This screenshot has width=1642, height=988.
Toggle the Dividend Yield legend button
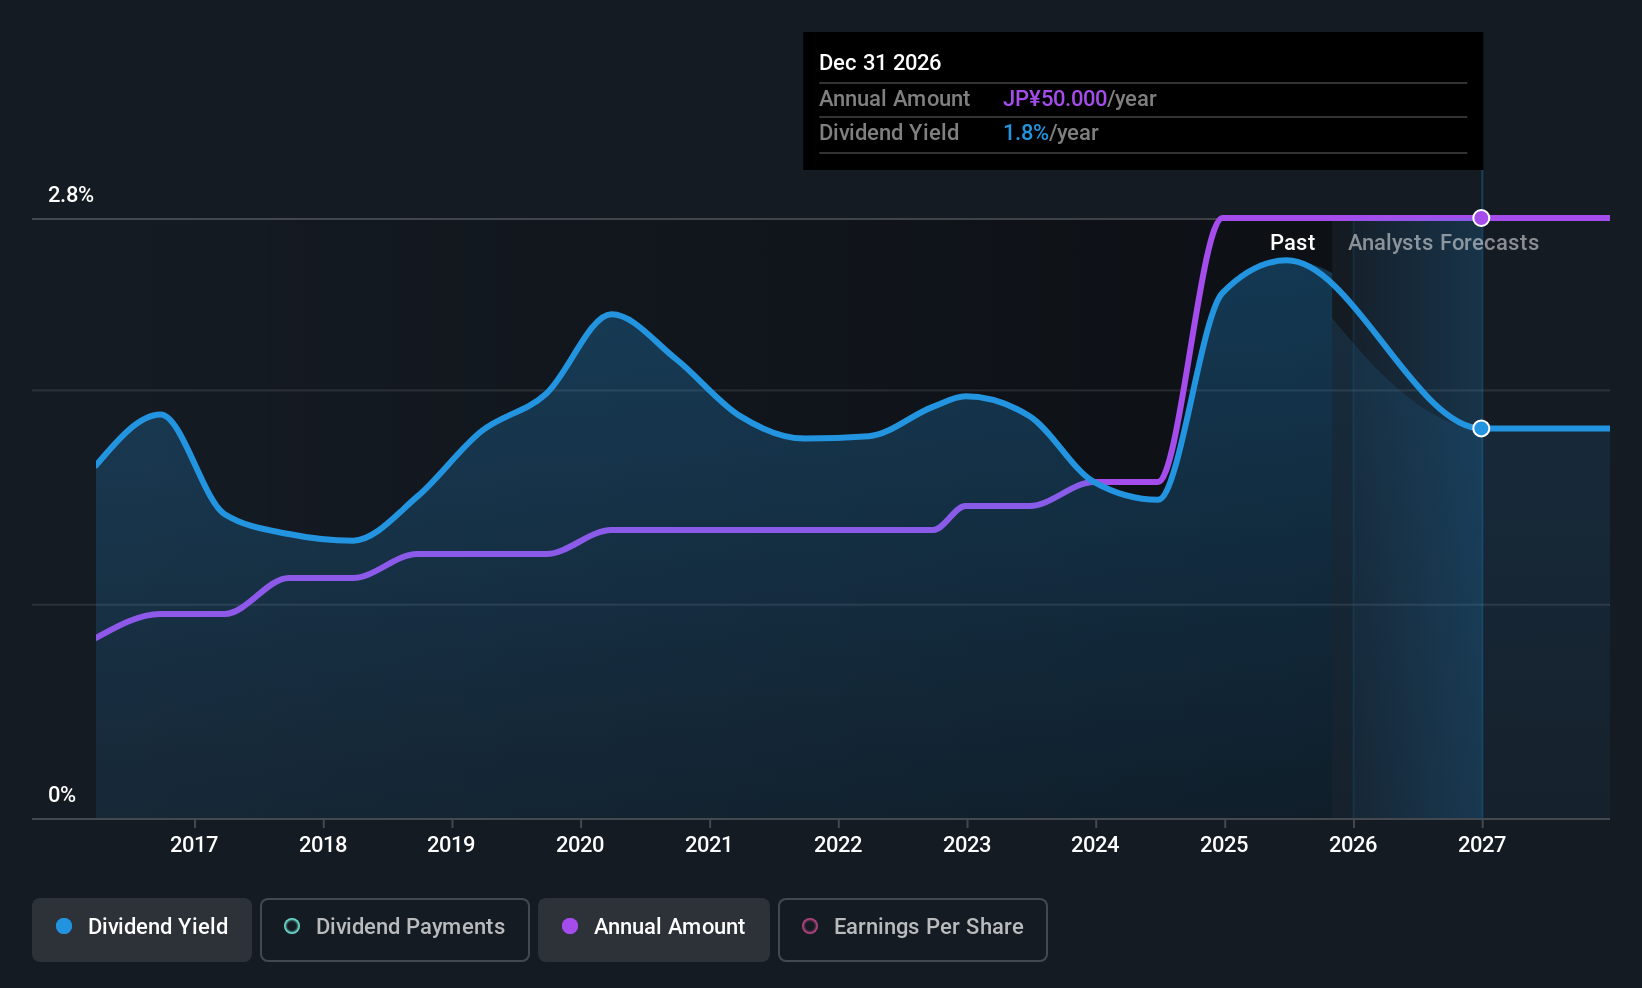tap(142, 928)
